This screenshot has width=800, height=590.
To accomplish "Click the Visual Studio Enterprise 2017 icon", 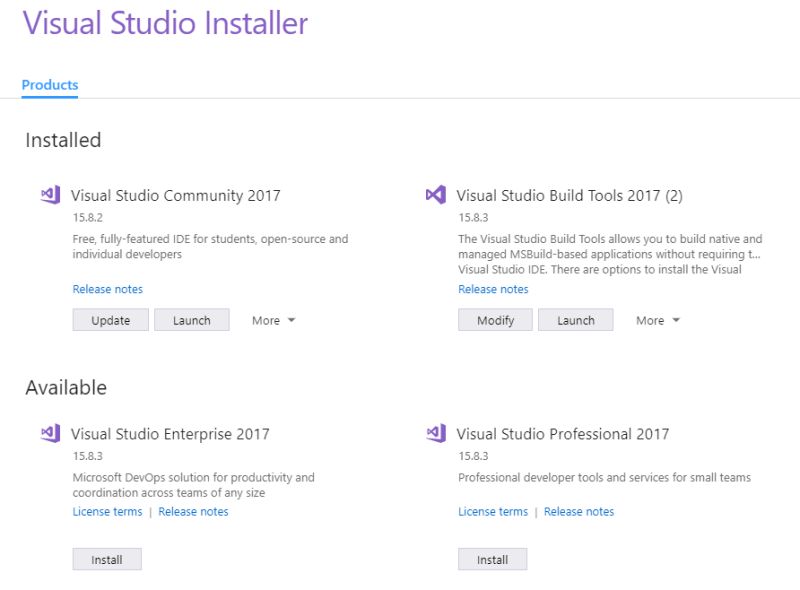I will coord(52,434).
